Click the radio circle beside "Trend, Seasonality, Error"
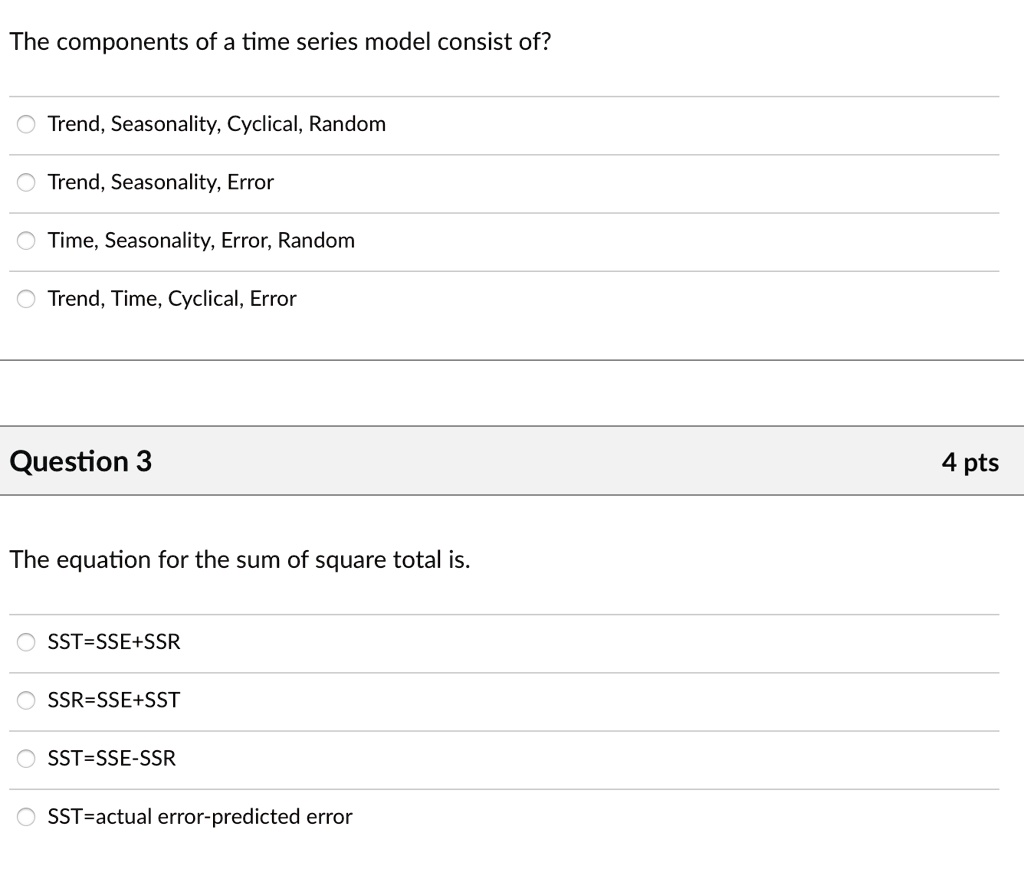The width and height of the screenshot is (1024, 869). click(x=25, y=182)
